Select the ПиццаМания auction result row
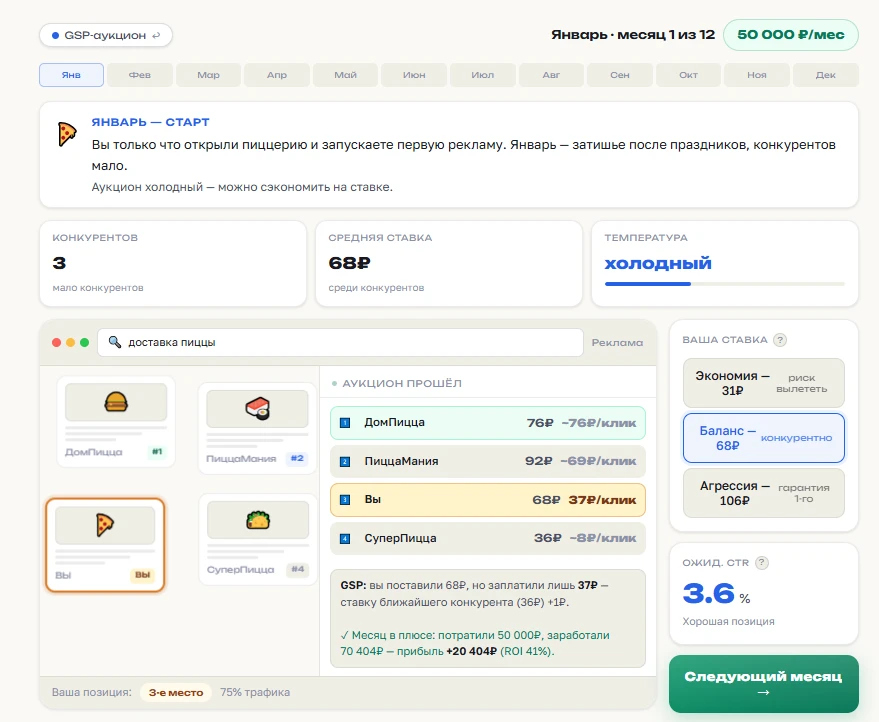This screenshot has width=879, height=722. pos(488,461)
